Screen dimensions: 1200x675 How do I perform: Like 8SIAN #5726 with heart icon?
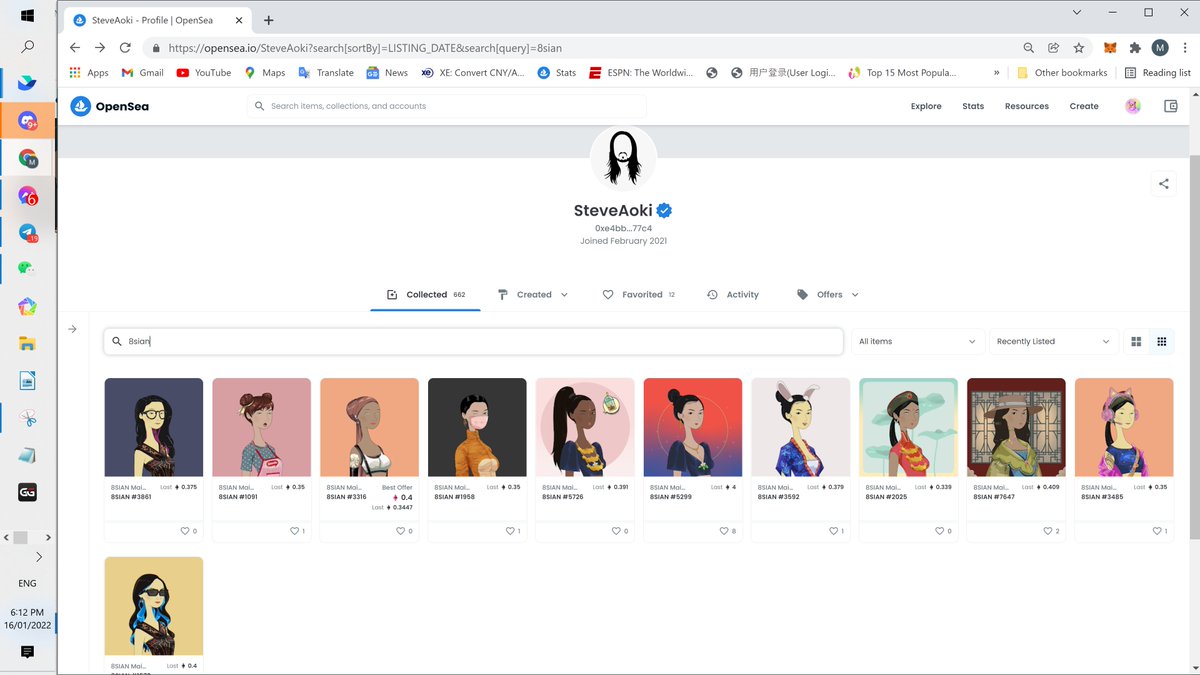(x=617, y=531)
